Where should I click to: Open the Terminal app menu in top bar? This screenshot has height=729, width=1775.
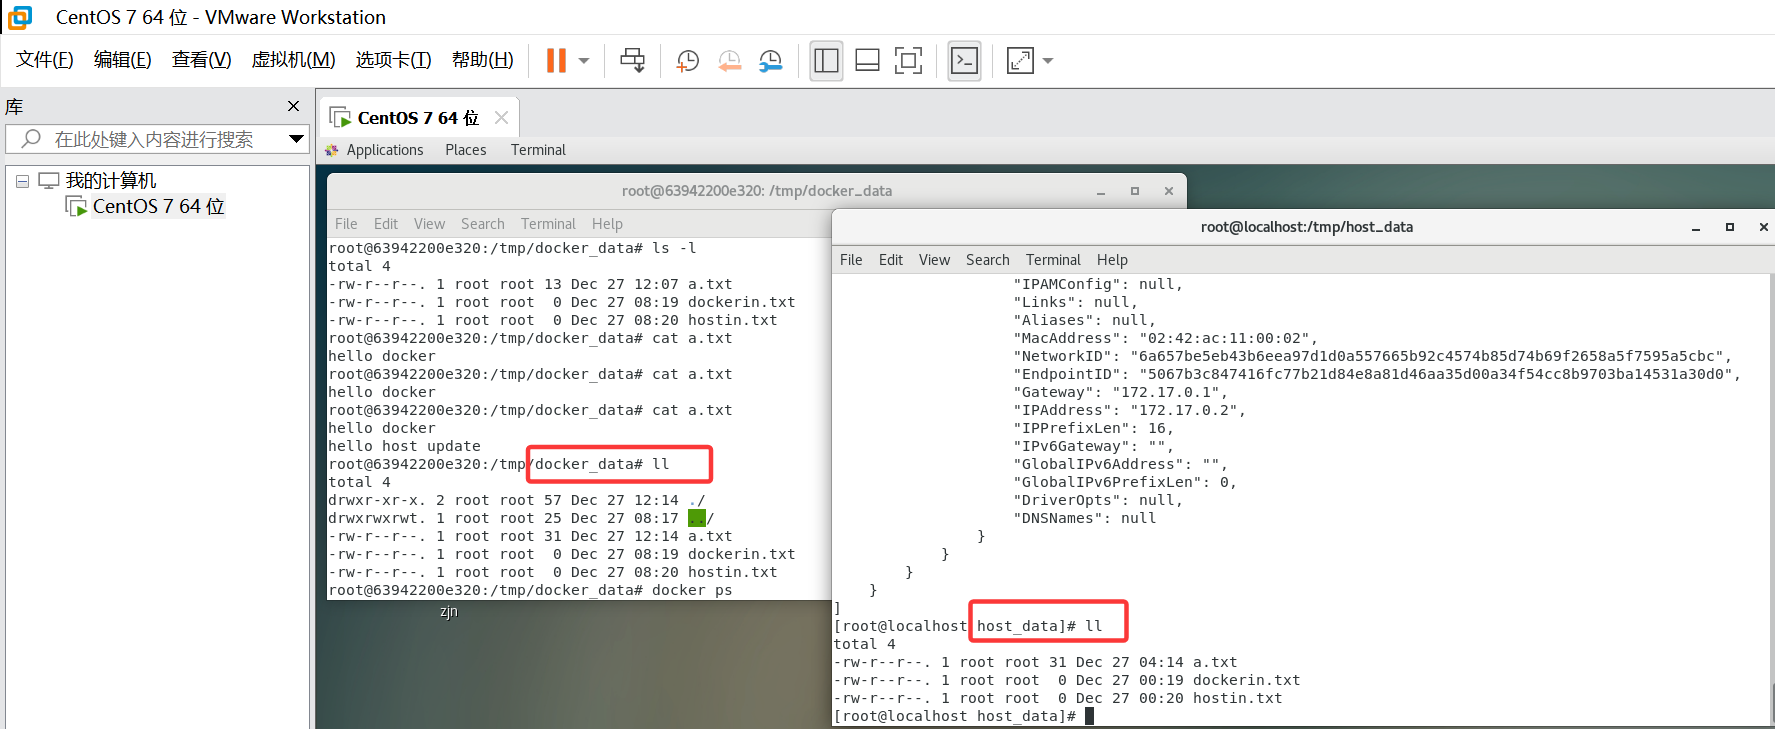click(x=538, y=150)
